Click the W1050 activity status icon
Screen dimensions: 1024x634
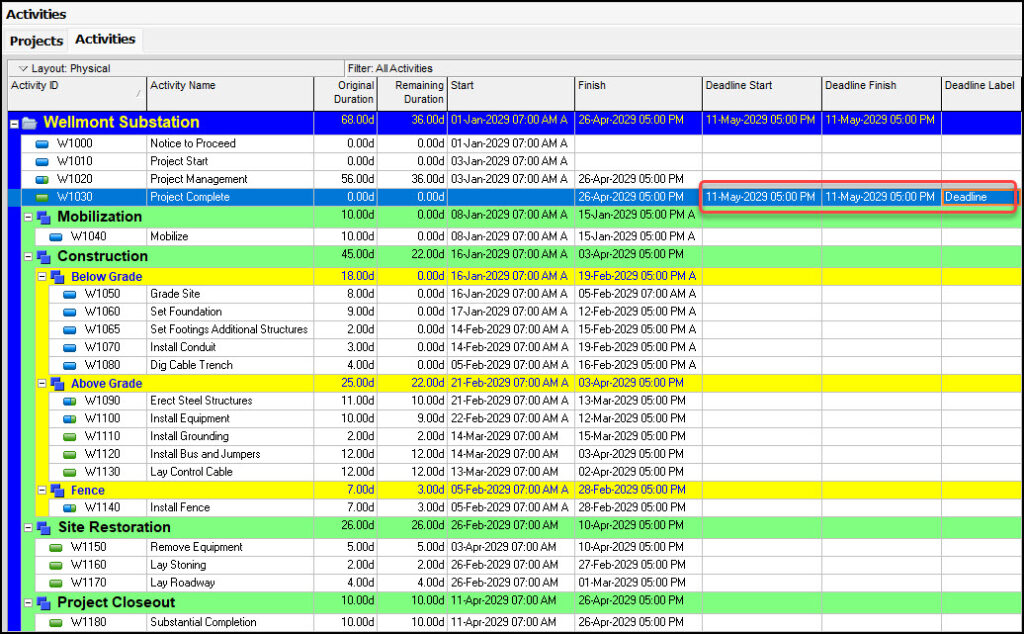pyautogui.click(x=70, y=294)
